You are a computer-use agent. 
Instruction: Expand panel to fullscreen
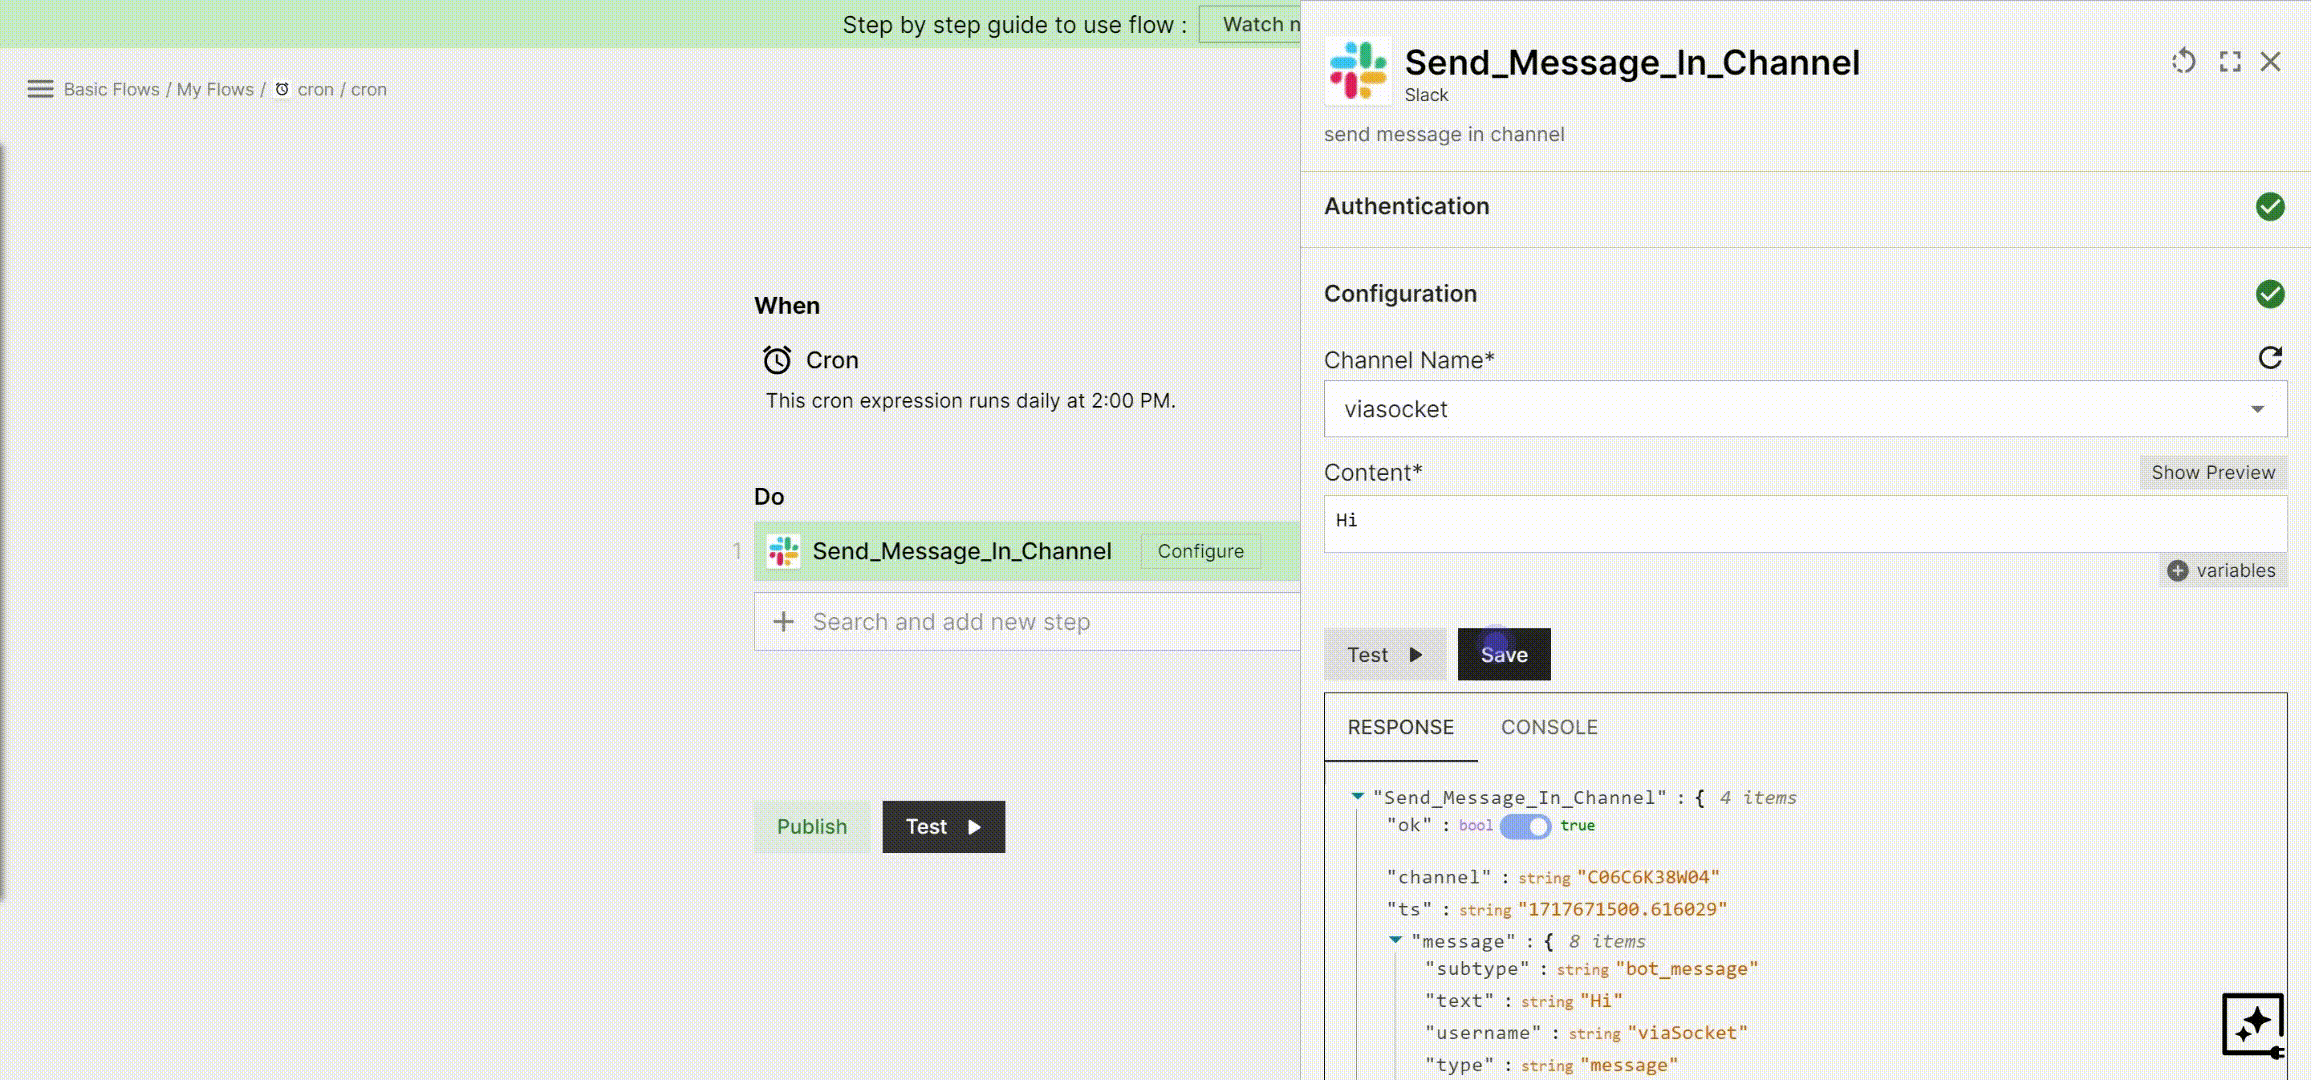click(x=2230, y=62)
